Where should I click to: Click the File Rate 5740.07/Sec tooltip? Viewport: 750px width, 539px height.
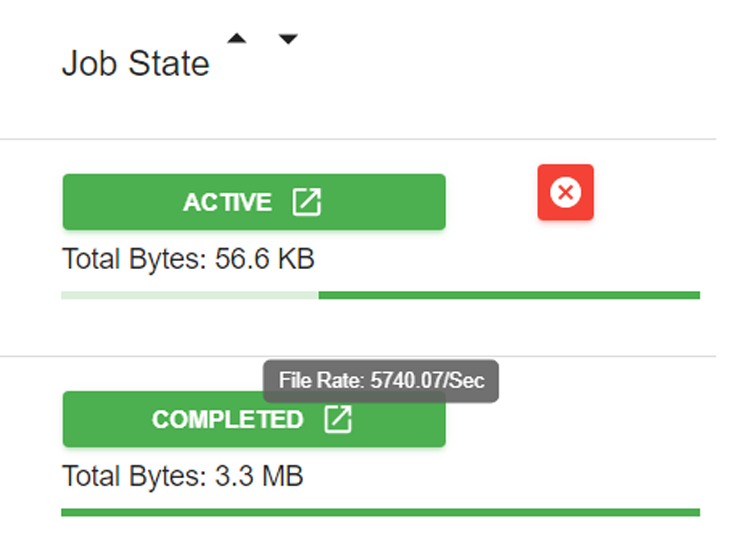point(381,381)
